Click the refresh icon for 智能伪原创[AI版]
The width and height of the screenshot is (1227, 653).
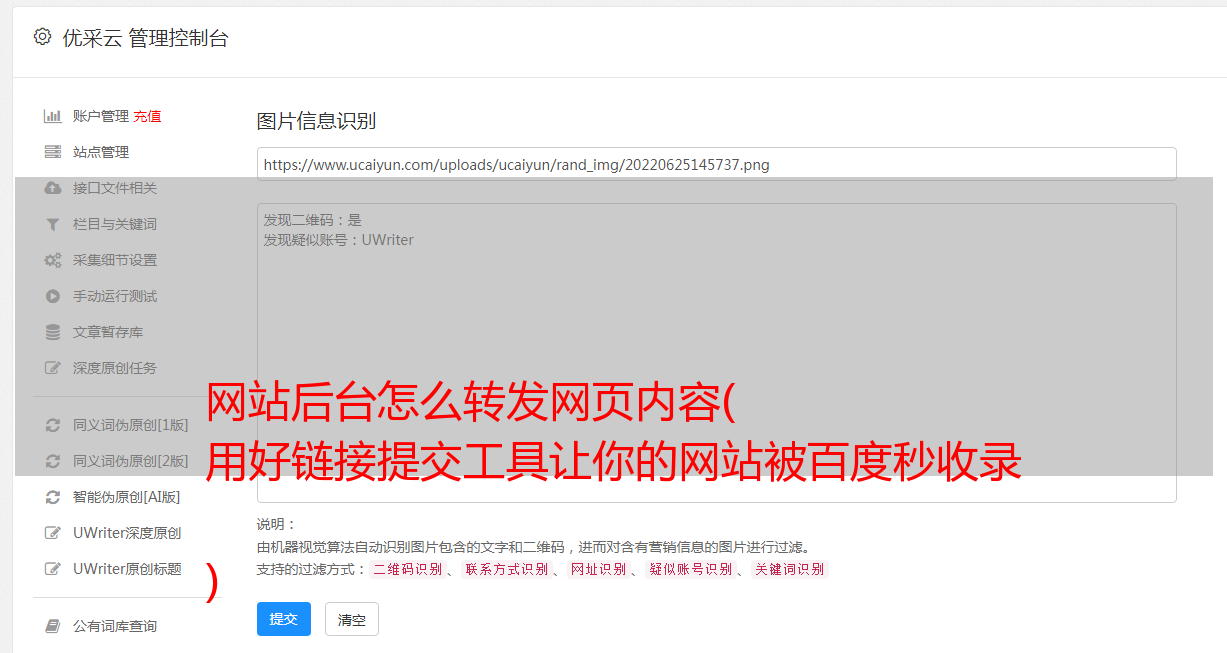(53, 497)
